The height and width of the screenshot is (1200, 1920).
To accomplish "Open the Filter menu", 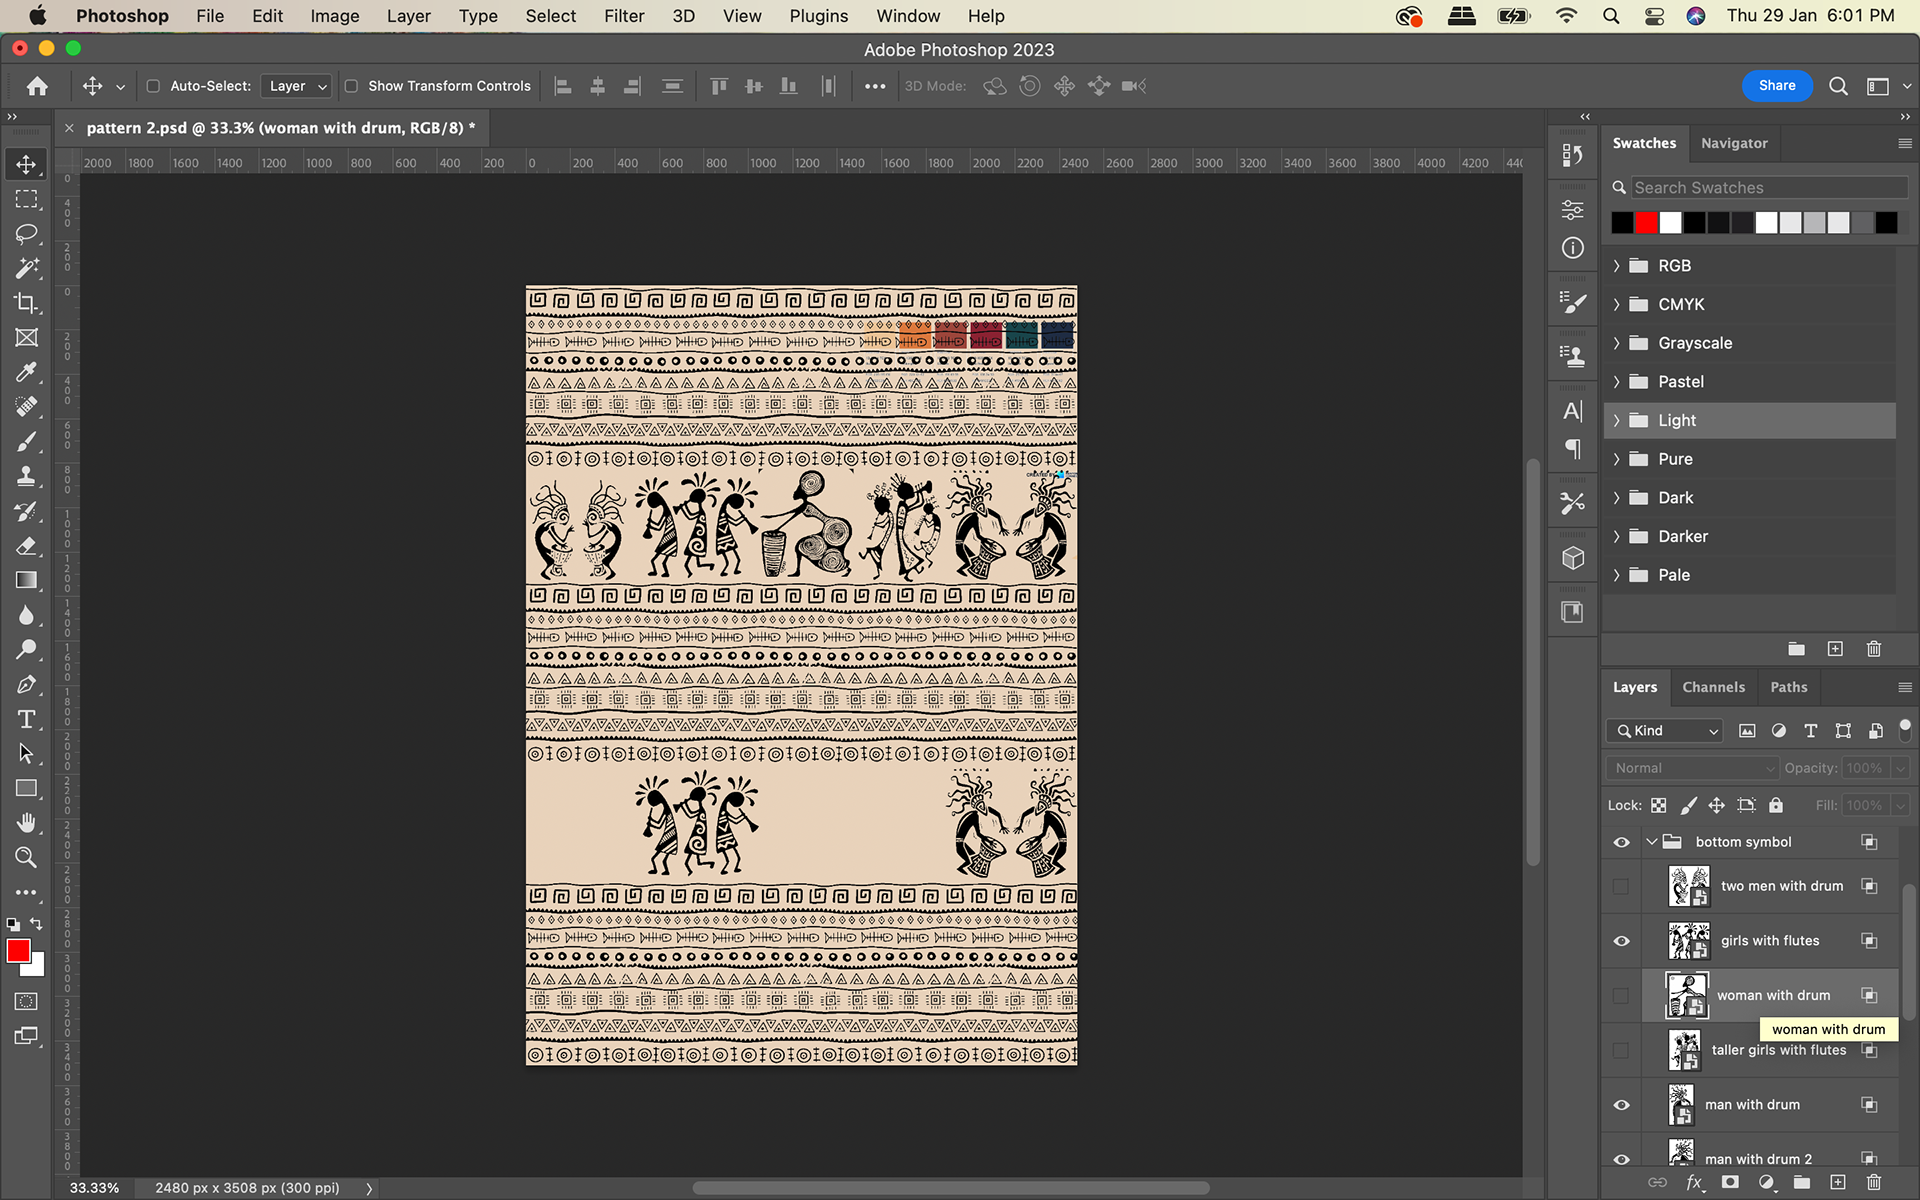I will pyautogui.click(x=623, y=16).
